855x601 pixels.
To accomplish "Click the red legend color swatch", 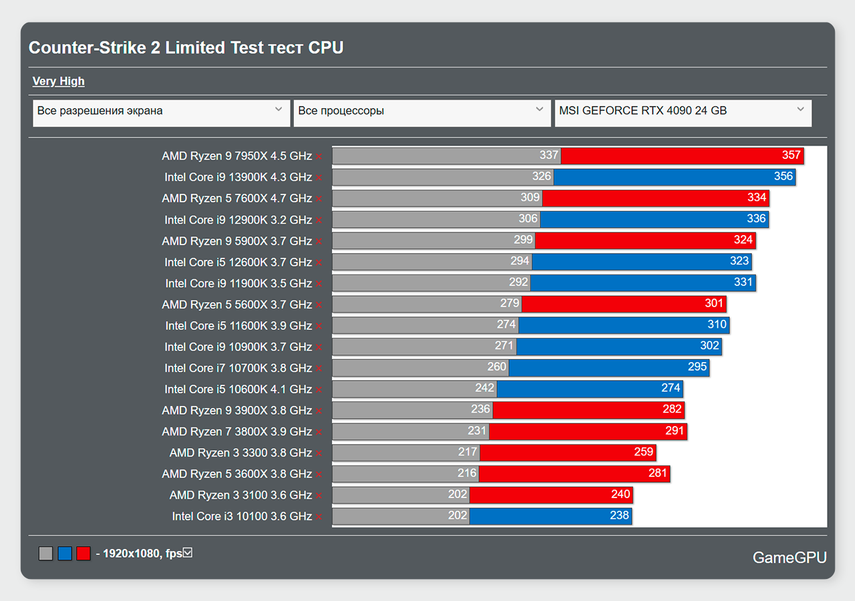I will tap(83, 553).
